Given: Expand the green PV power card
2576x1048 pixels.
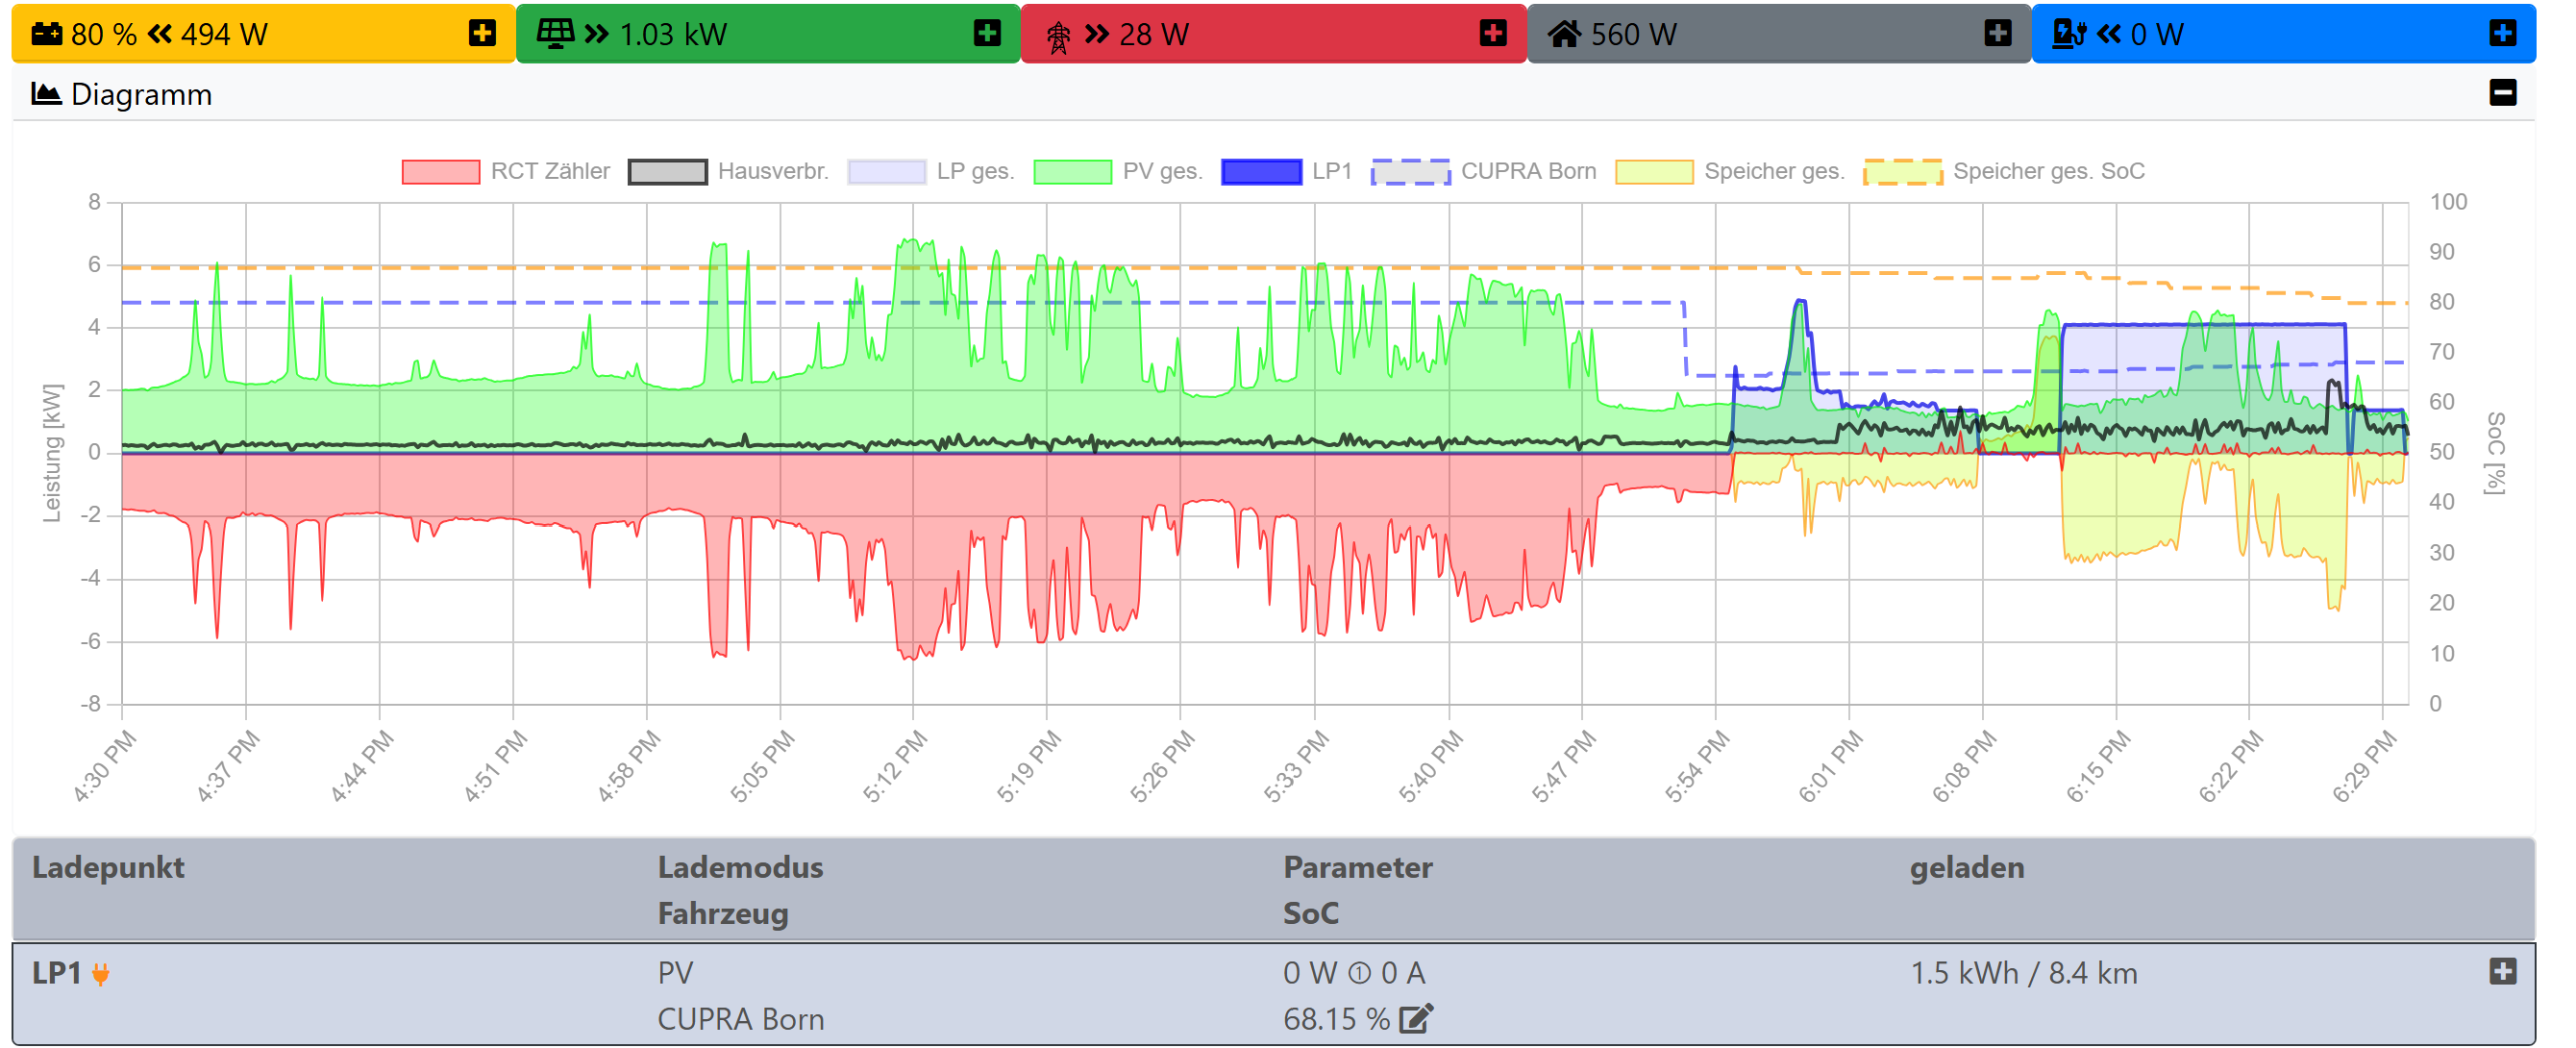Looking at the screenshot, I should tap(987, 33).
